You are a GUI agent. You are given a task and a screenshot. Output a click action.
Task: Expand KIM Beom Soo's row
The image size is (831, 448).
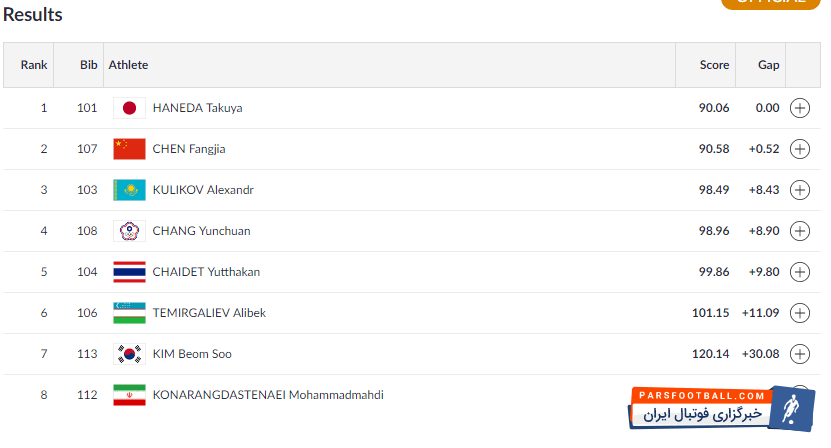click(800, 354)
